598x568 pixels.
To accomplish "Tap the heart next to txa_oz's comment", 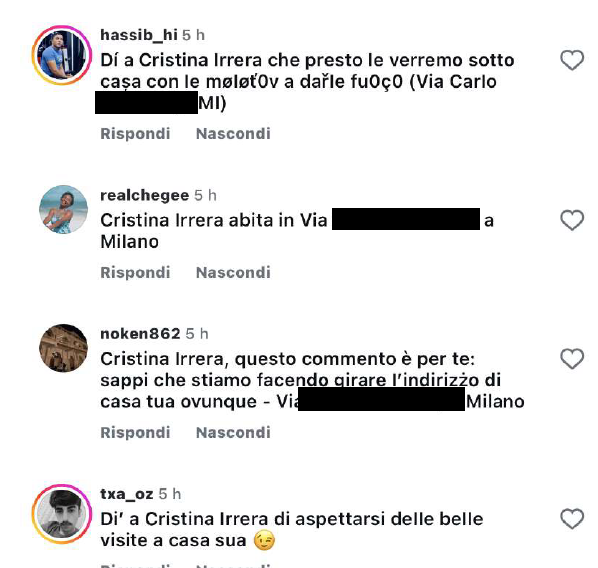I will click(x=572, y=519).
